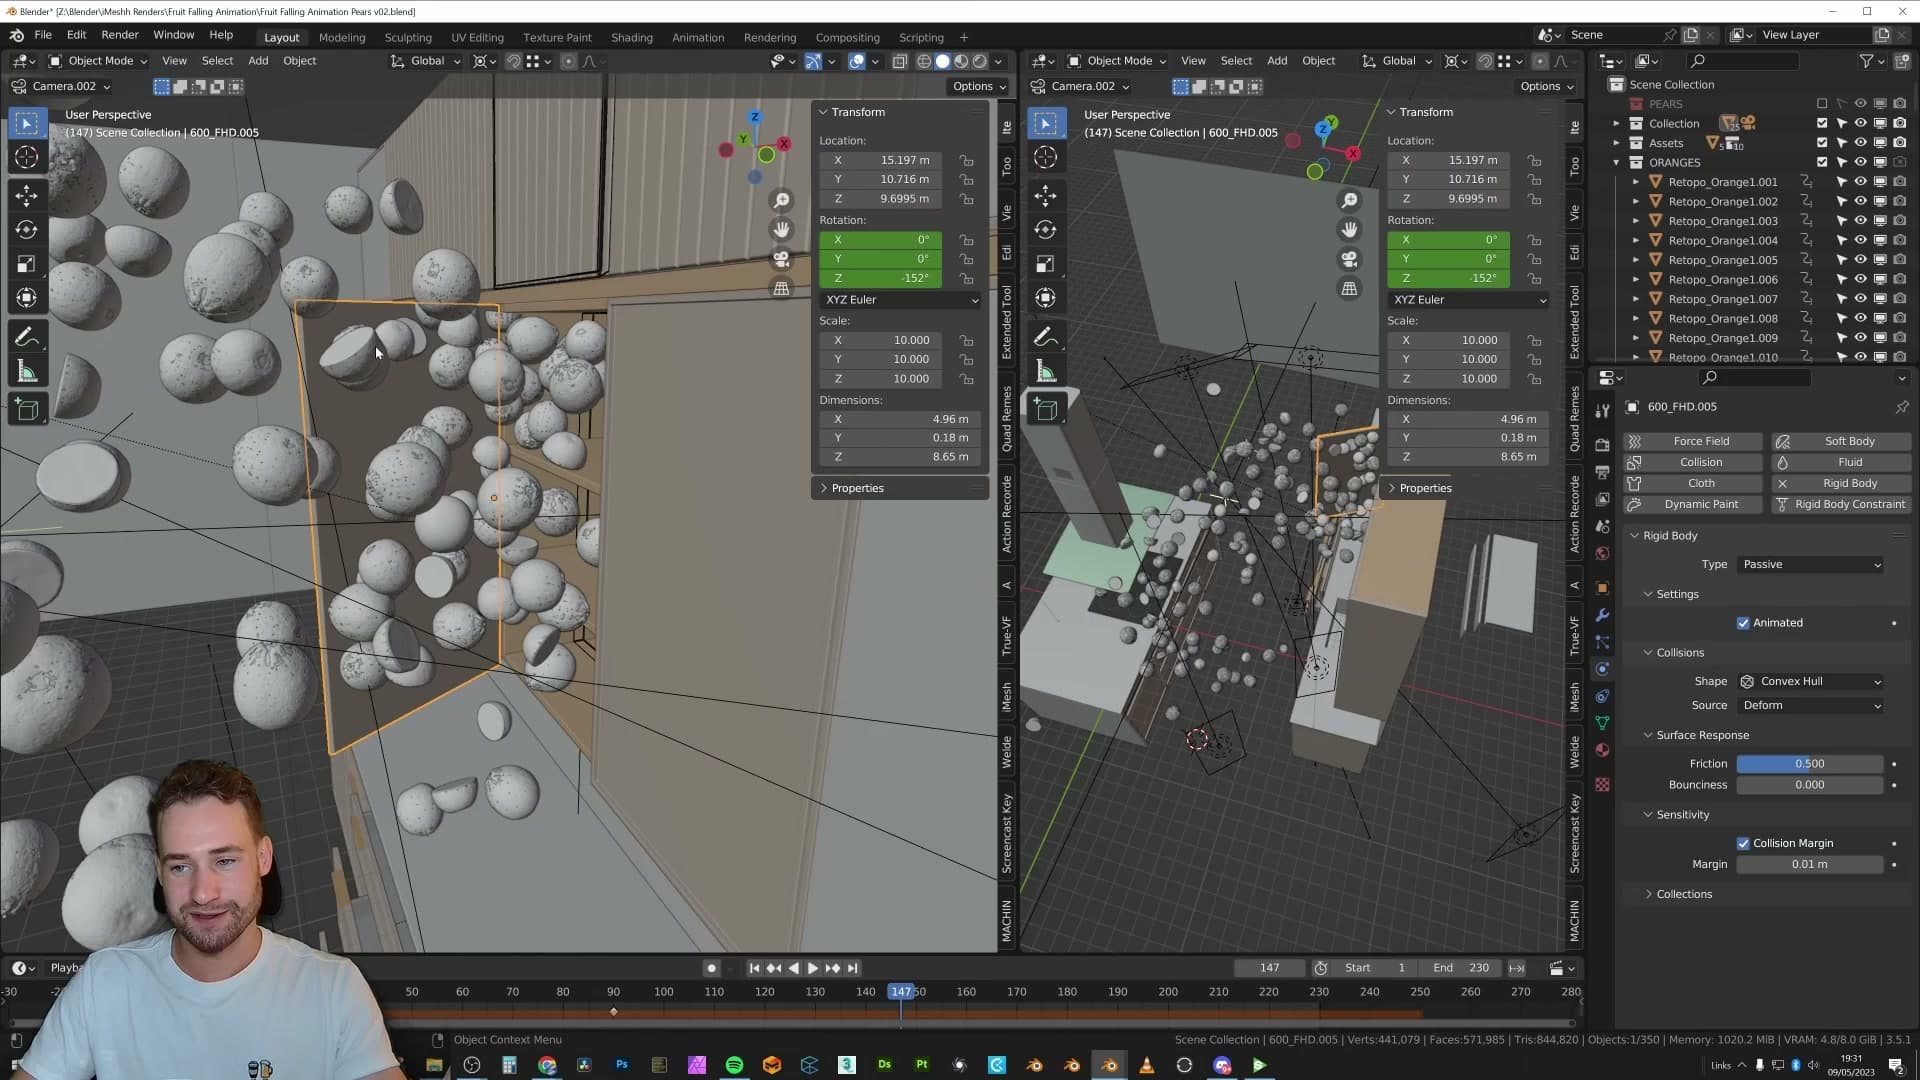Open the Modifiers wrench properties tab

pyautogui.click(x=1602, y=615)
